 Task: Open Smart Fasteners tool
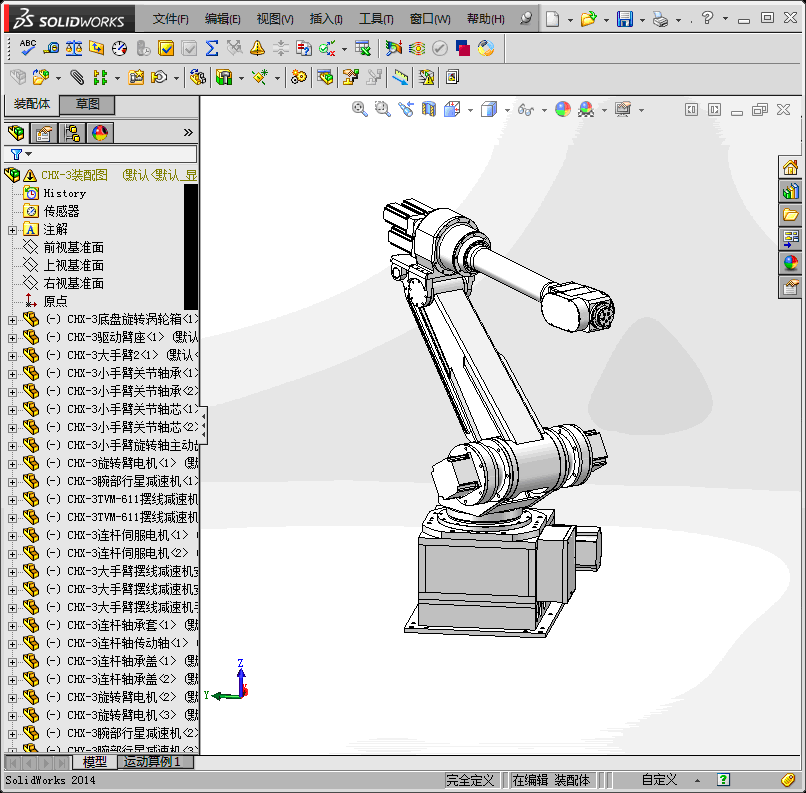(136, 78)
